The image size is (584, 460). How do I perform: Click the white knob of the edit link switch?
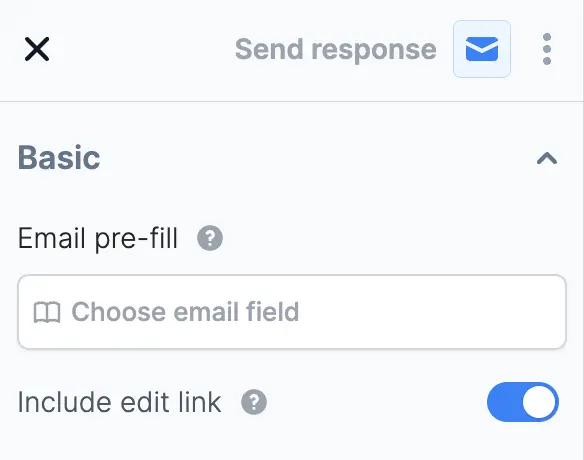(539, 402)
